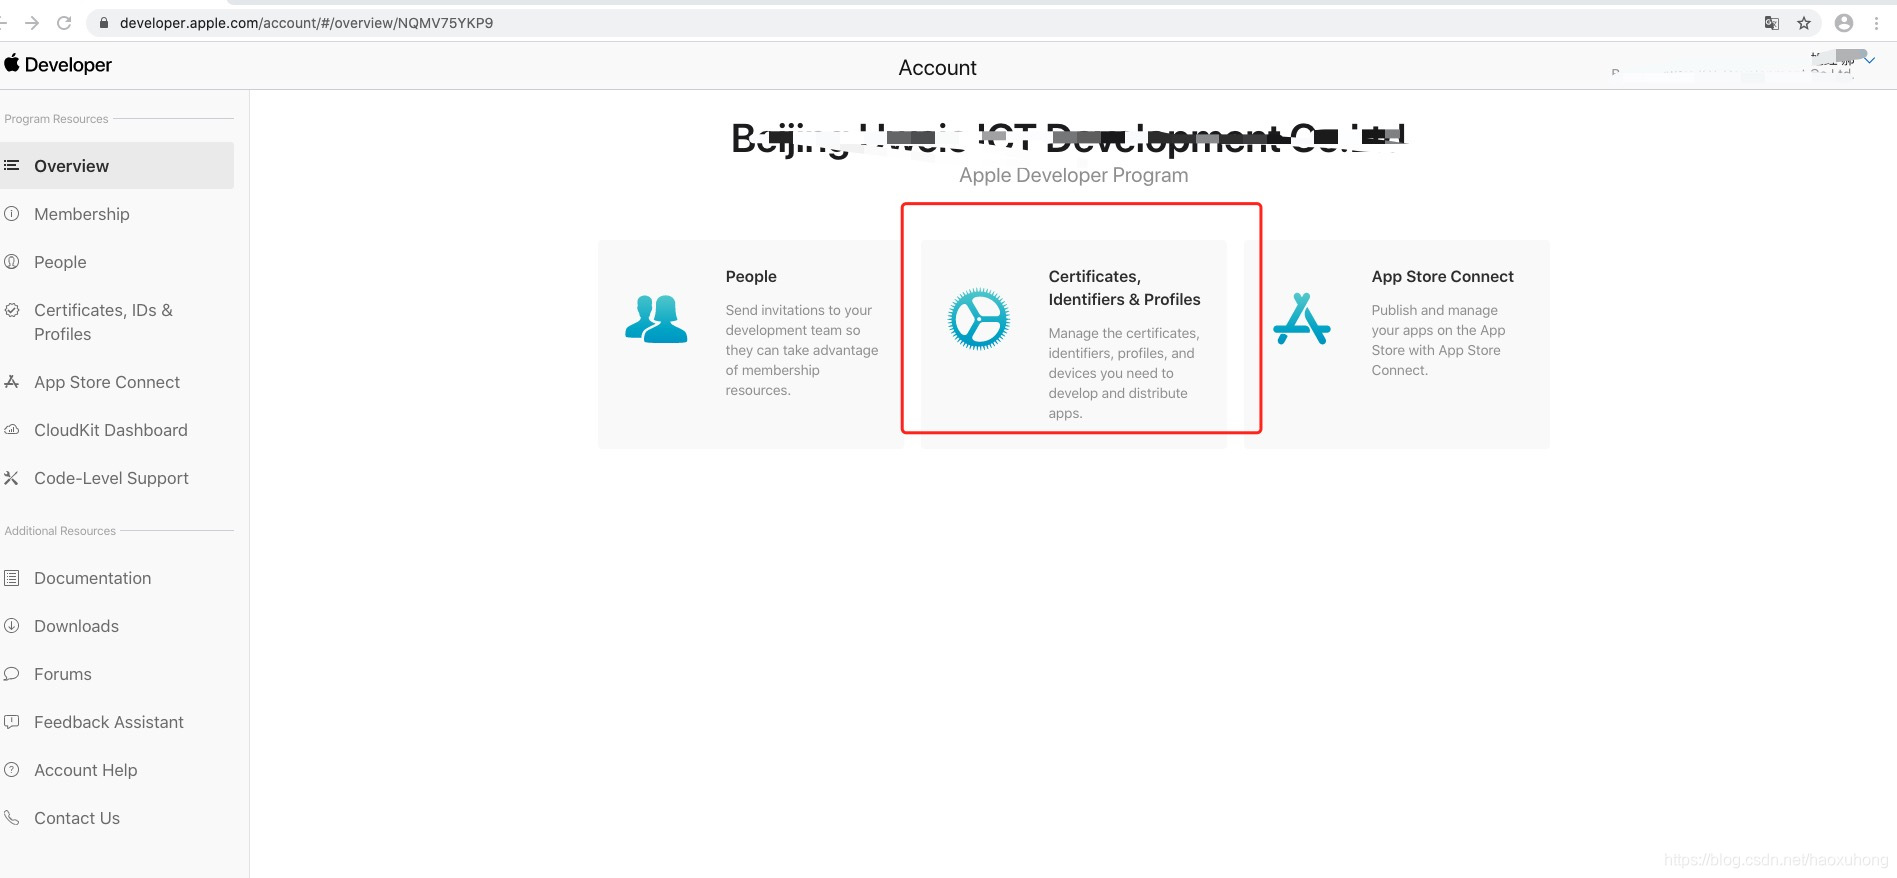Open browser profile avatar
1897x878 pixels.
pyautogui.click(x=1844, y=23)
